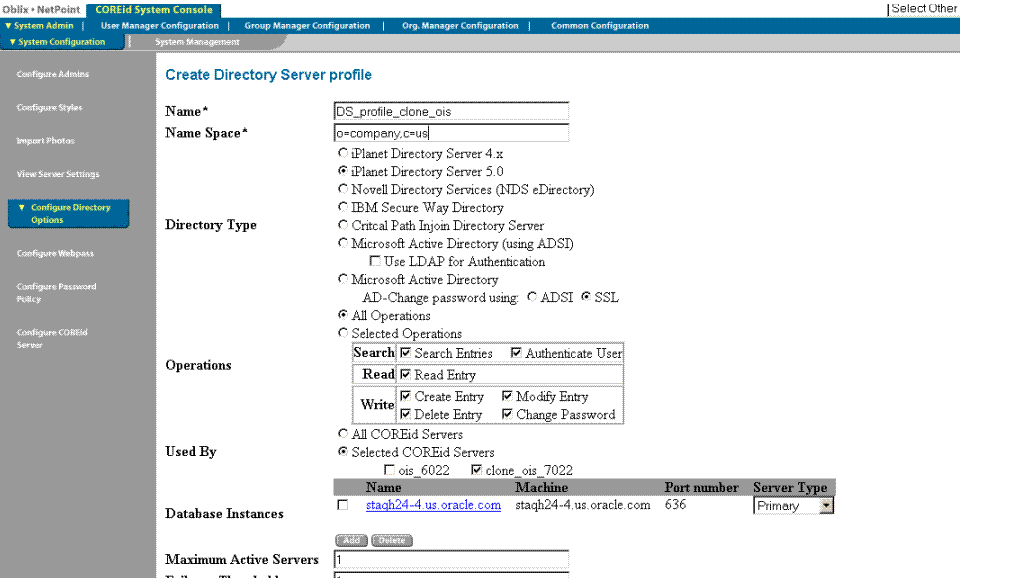Toggle Read Entry checkbox

(405, 374)
